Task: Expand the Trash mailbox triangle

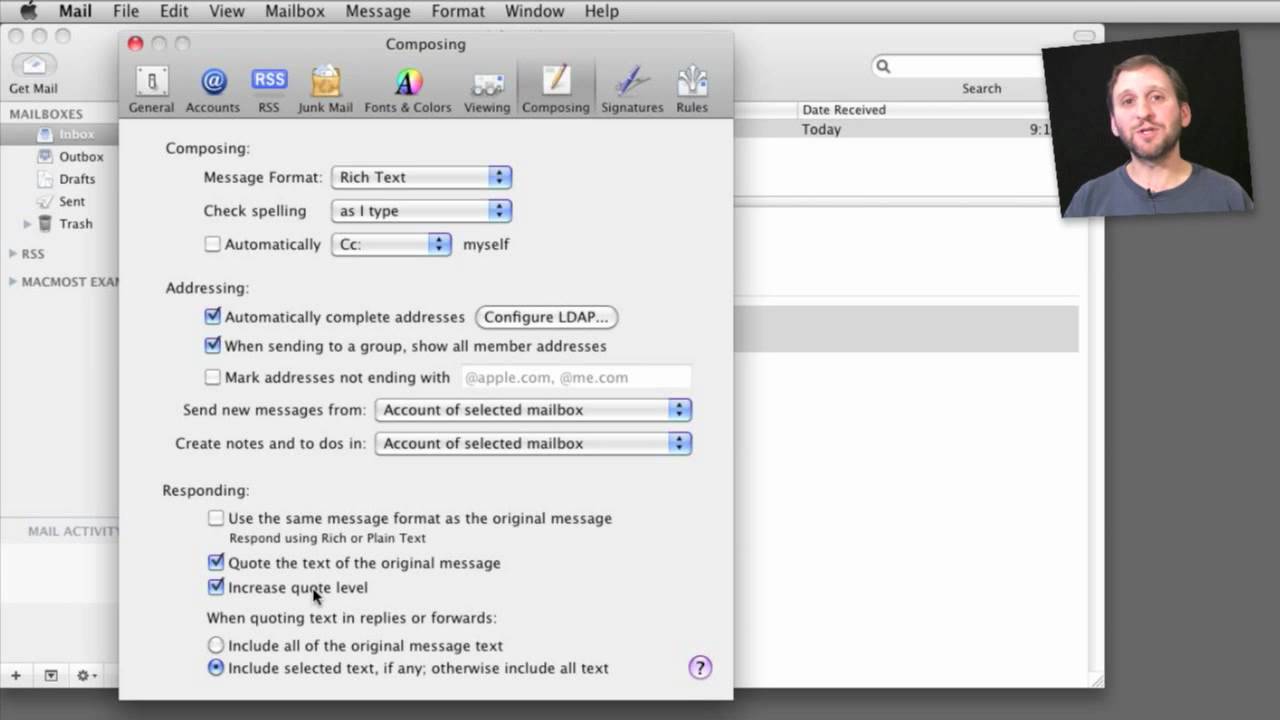Action: coord(28,224)
